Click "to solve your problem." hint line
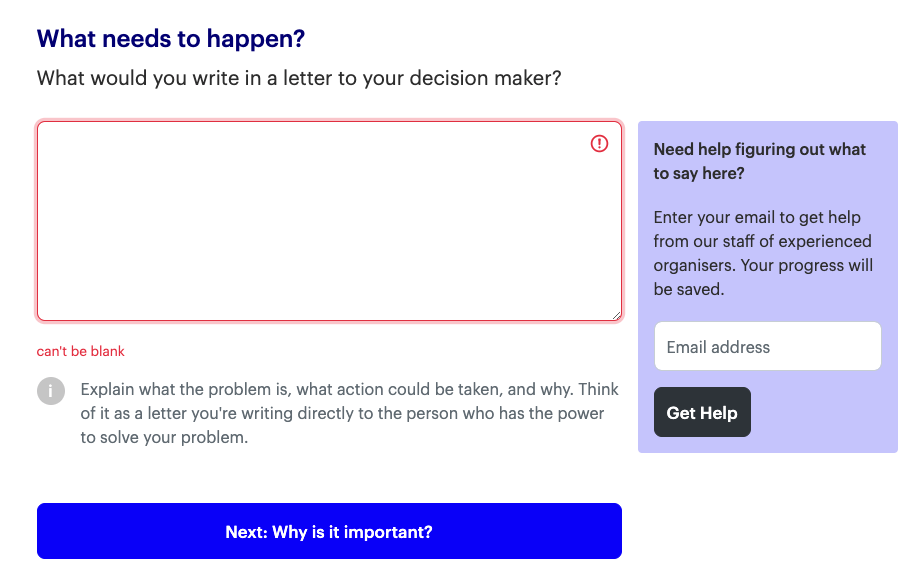The image size is (914, 568). click(x=164, y=437)
